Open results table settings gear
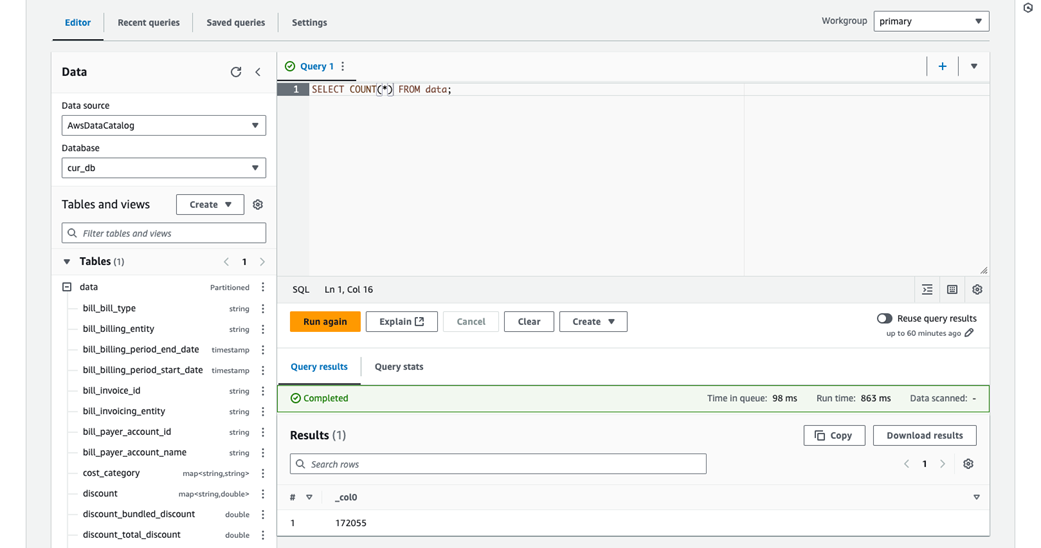The width and height of the screenshot is (1041, 548). click(969, 464)
